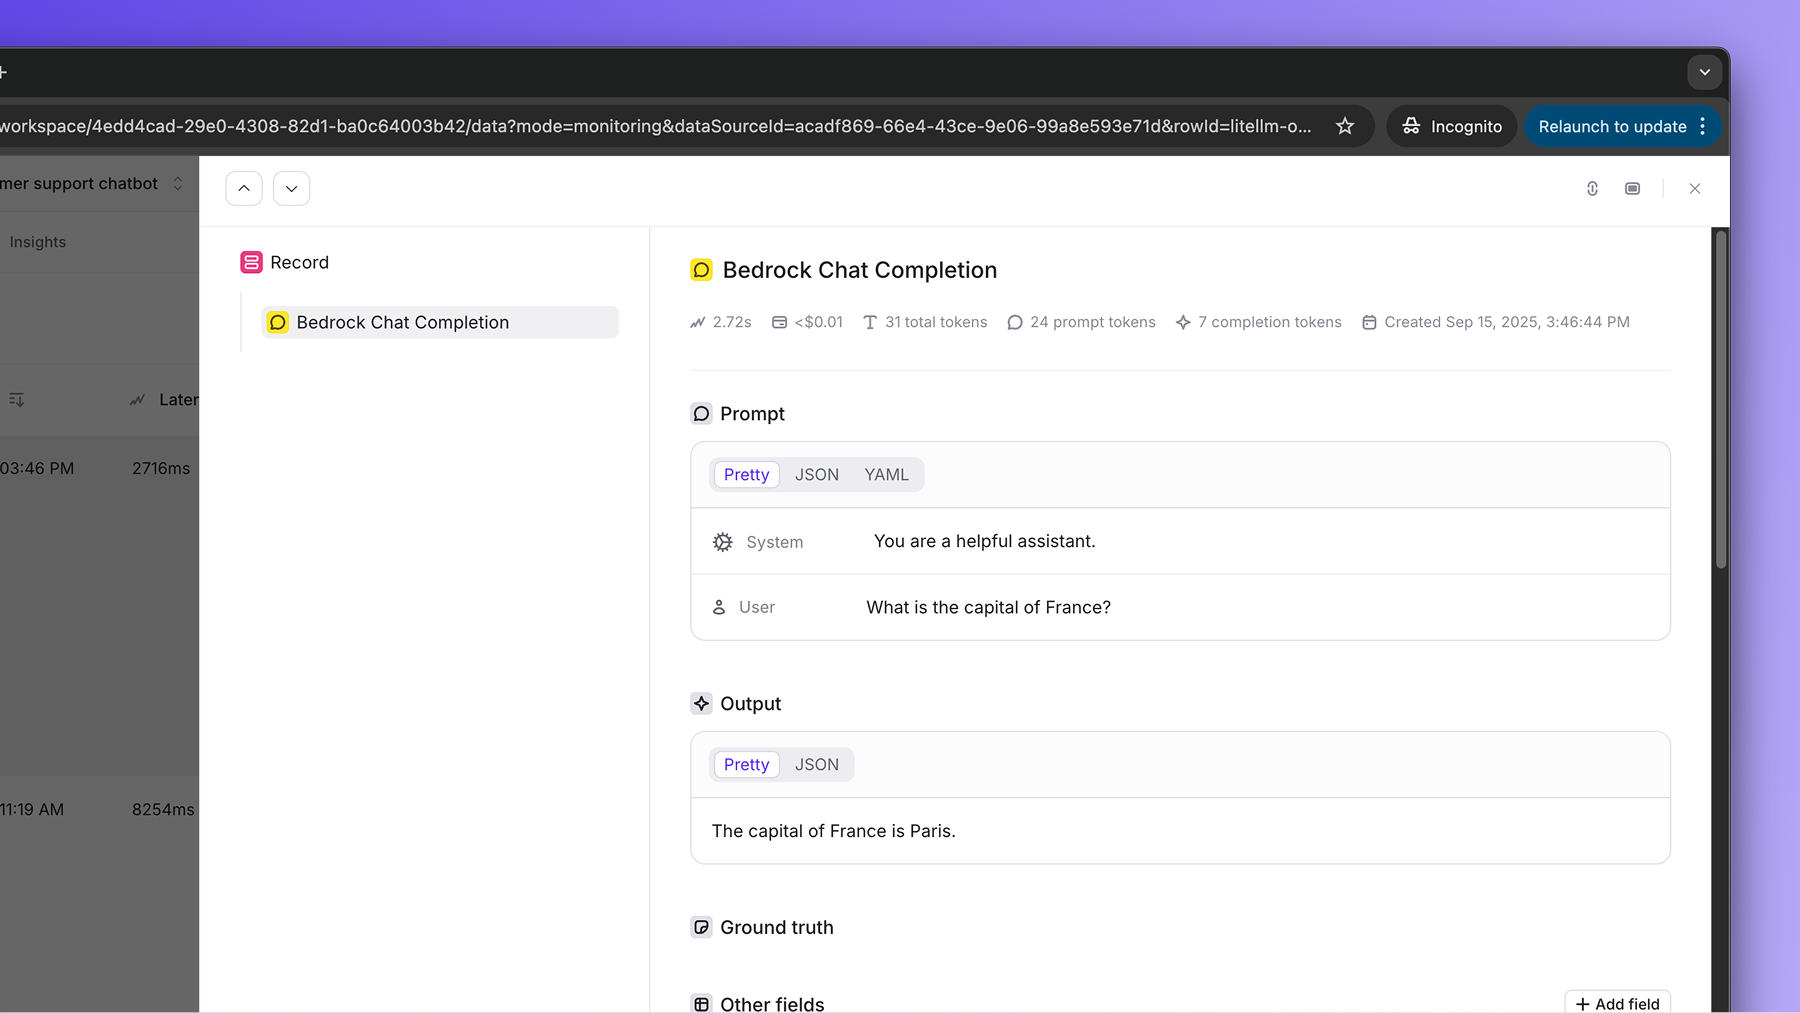Click the latency icon next to 2.72s
This screenshot has height=1013, width=1800.
tap(698, 322)
